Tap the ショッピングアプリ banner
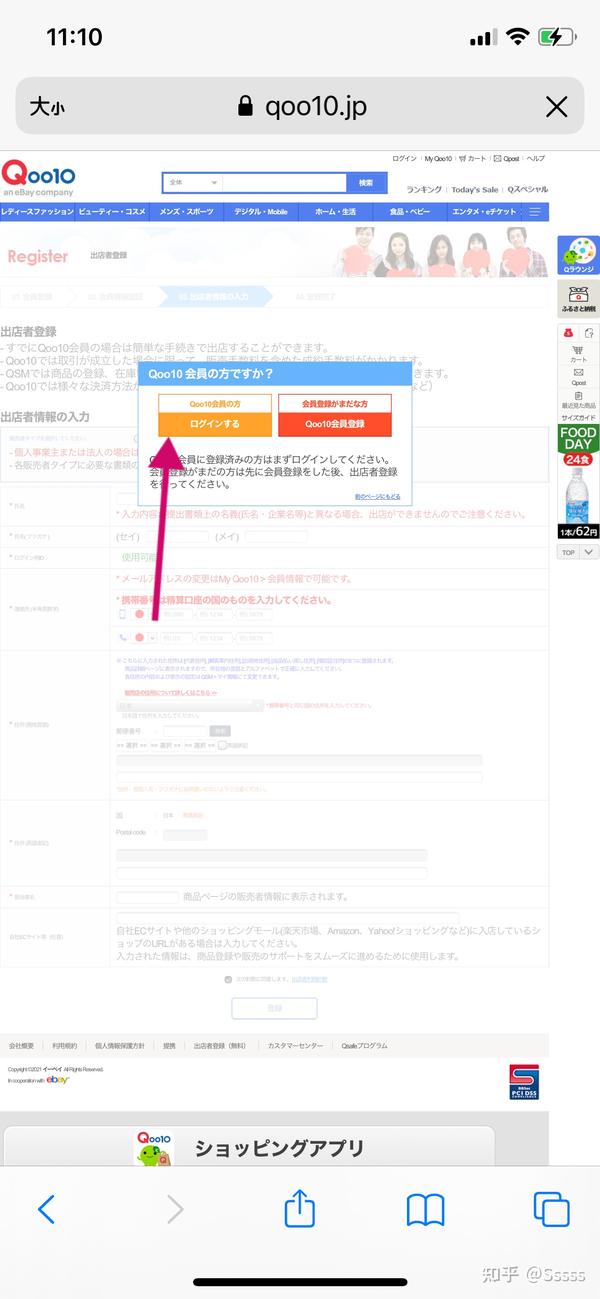Viewport: 600px width, 1299px height. click(x=248, y=1147)
